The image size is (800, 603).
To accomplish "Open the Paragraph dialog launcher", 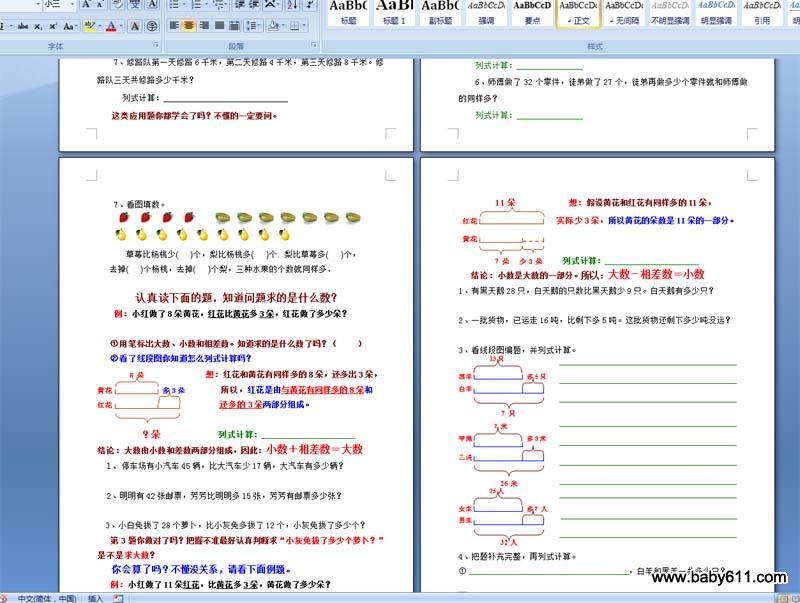I will (314, 46).
